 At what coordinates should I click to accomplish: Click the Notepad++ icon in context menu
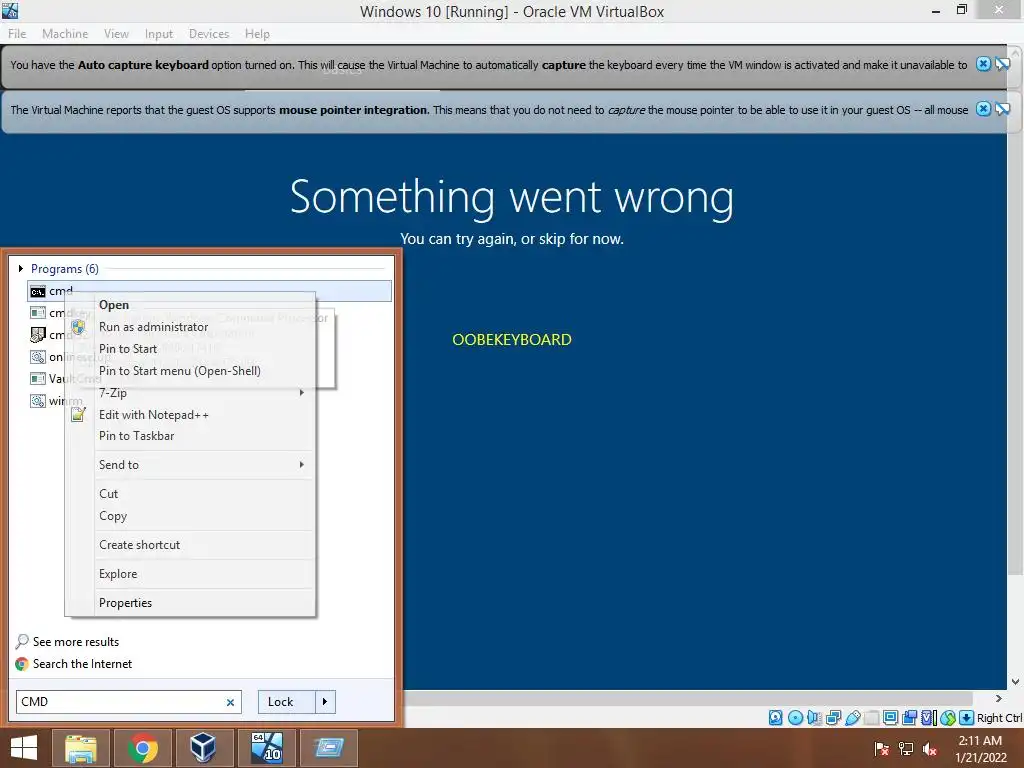(x=78, y=414)
